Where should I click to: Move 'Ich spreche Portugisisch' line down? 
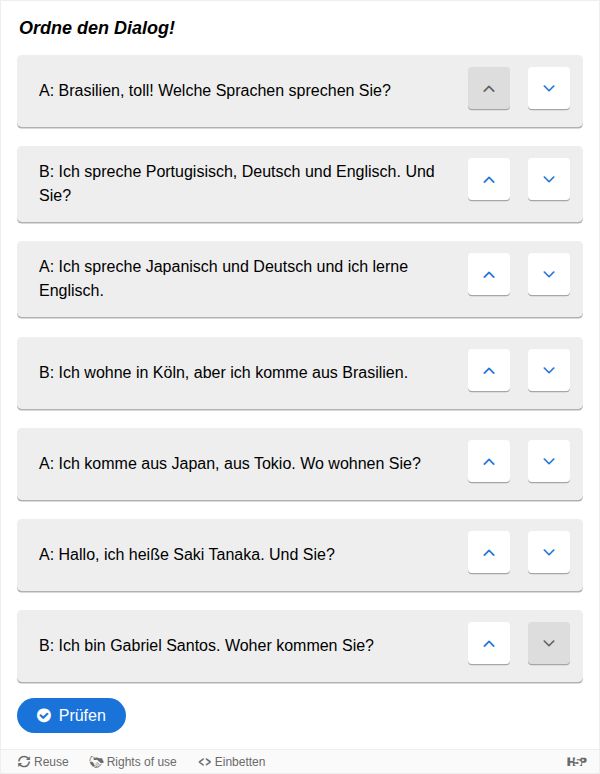[548, 180]
